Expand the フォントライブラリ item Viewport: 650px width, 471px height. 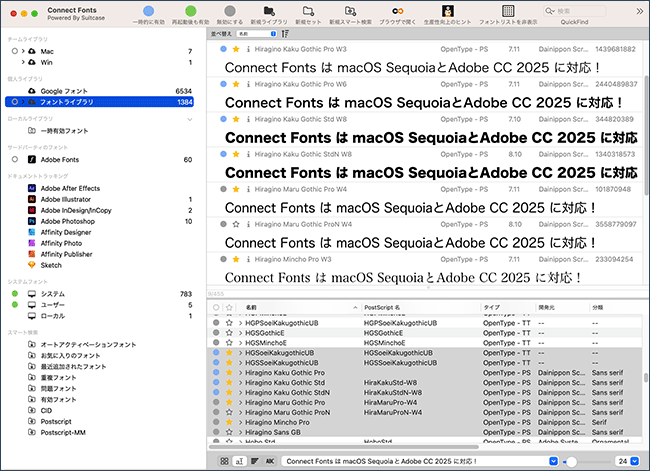point(23,102)
